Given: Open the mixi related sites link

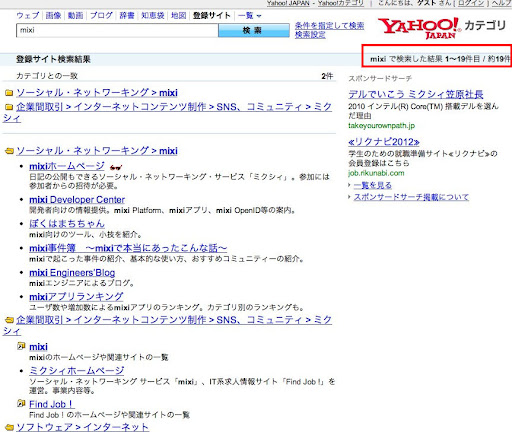Looking at the screenshot, I should pos(38,347).
